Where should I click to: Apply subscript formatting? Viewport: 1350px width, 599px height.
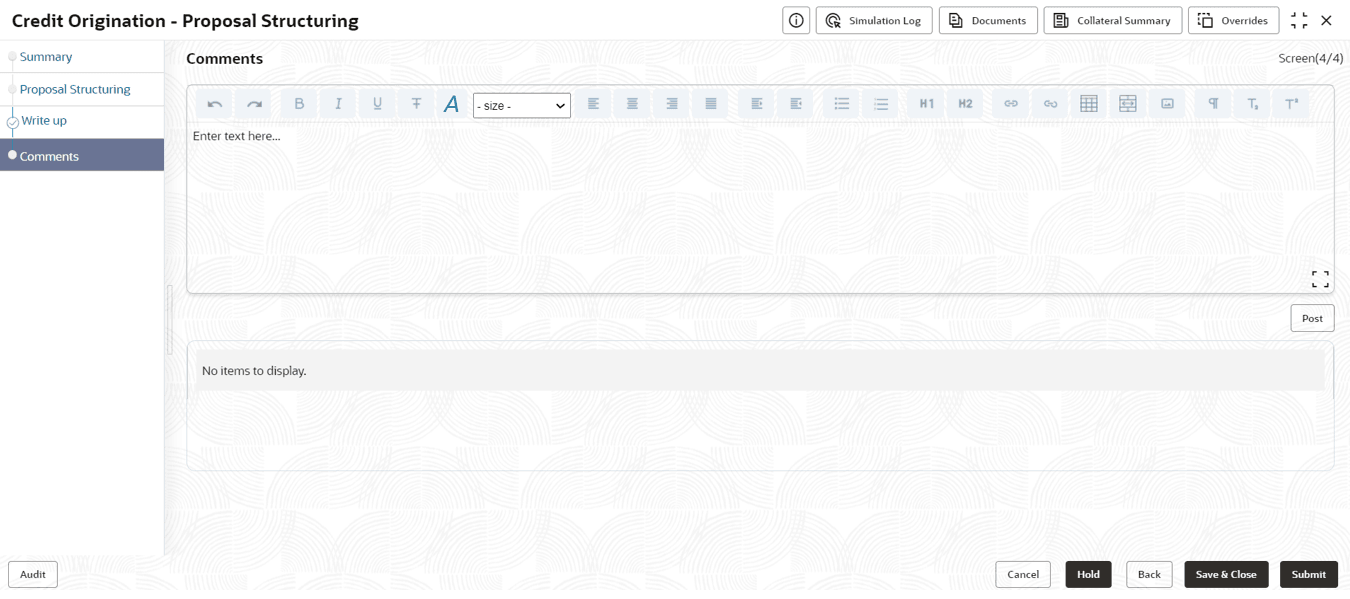1252,104
